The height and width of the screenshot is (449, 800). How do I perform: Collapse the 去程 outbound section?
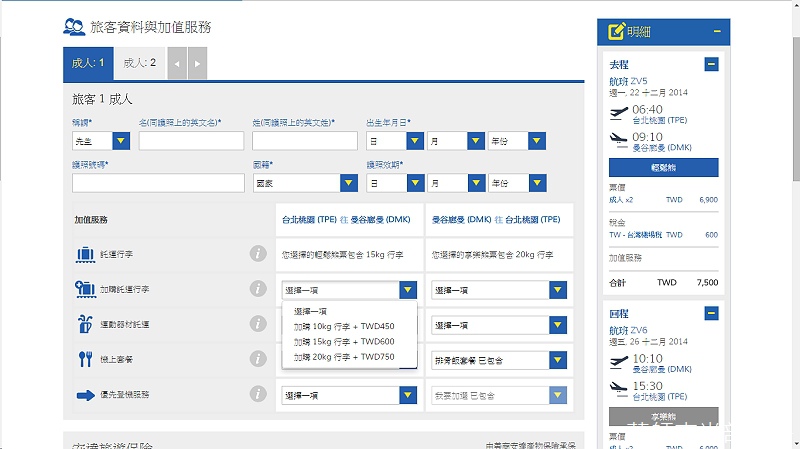coord(711,64)
